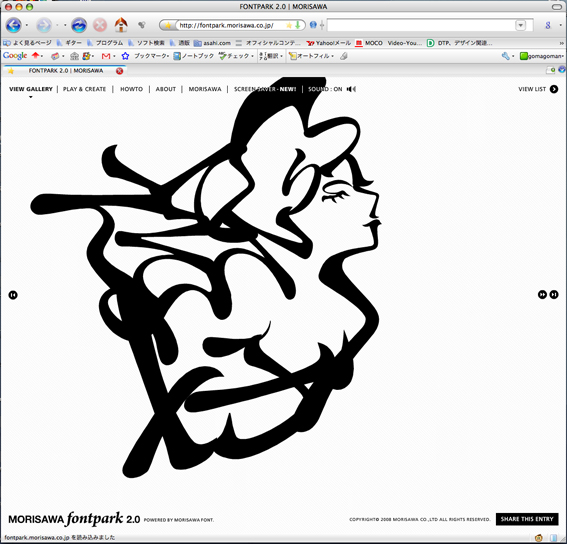Open the HOWTO menu item
Viewport: 567px width, 544px height.
131,89
